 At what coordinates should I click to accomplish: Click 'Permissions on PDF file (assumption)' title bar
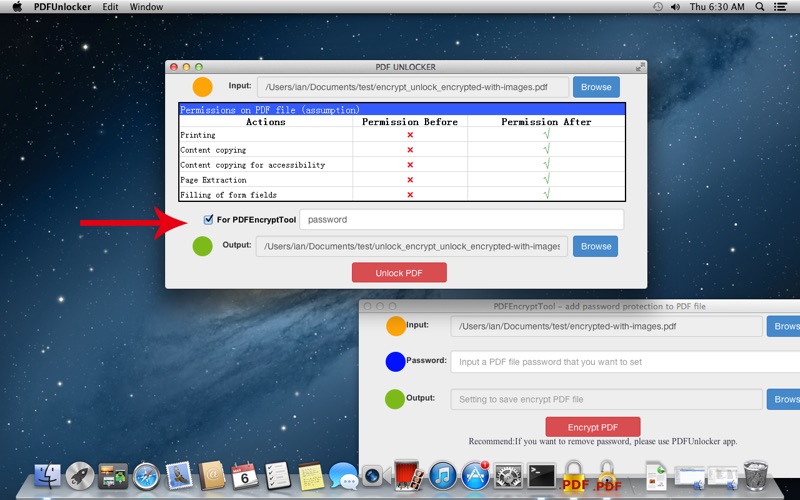point(402,109)
